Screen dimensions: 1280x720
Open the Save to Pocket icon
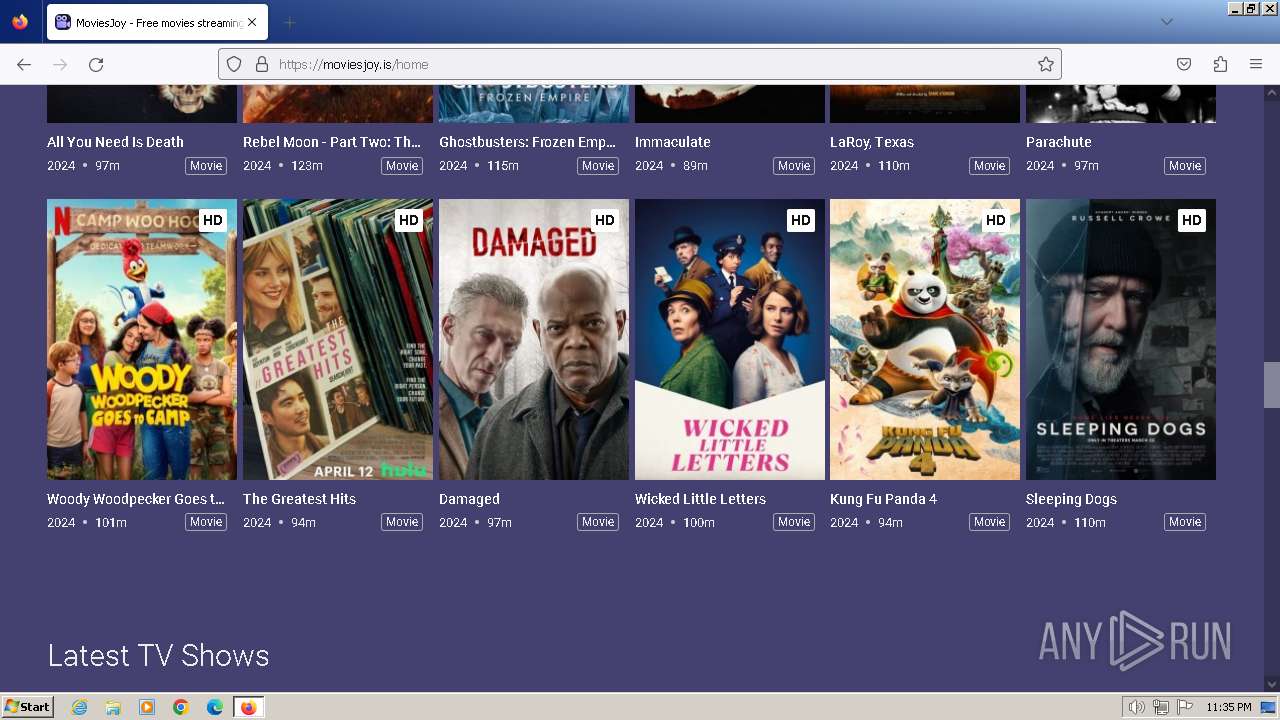(1184, 64)
